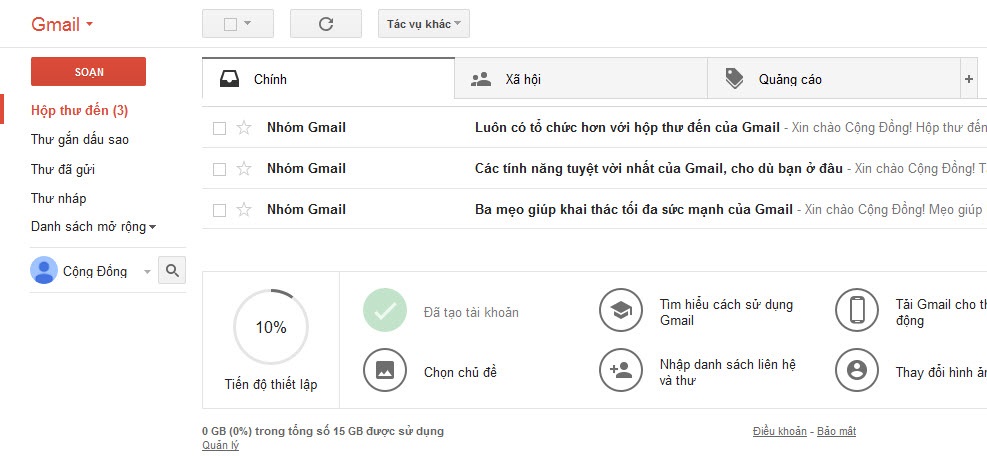Open email 'Ba mẹo giúp khai thác tối đa'
Image resolution: width=987 pixels, height=456 pixels.
click(x=634, y=210)
